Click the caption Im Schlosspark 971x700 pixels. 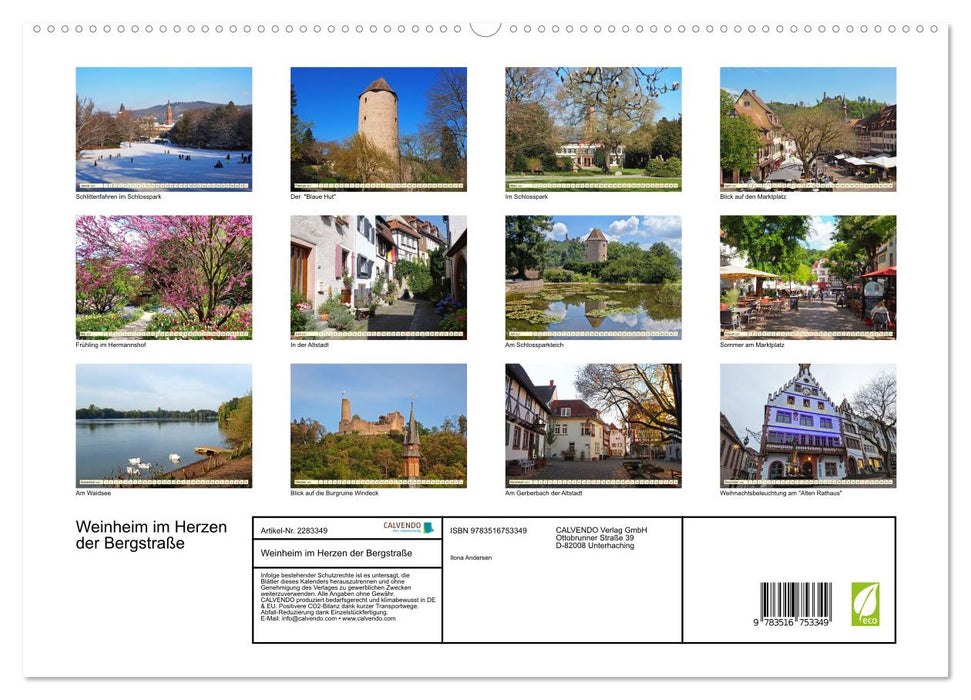[x=526, y=196]
